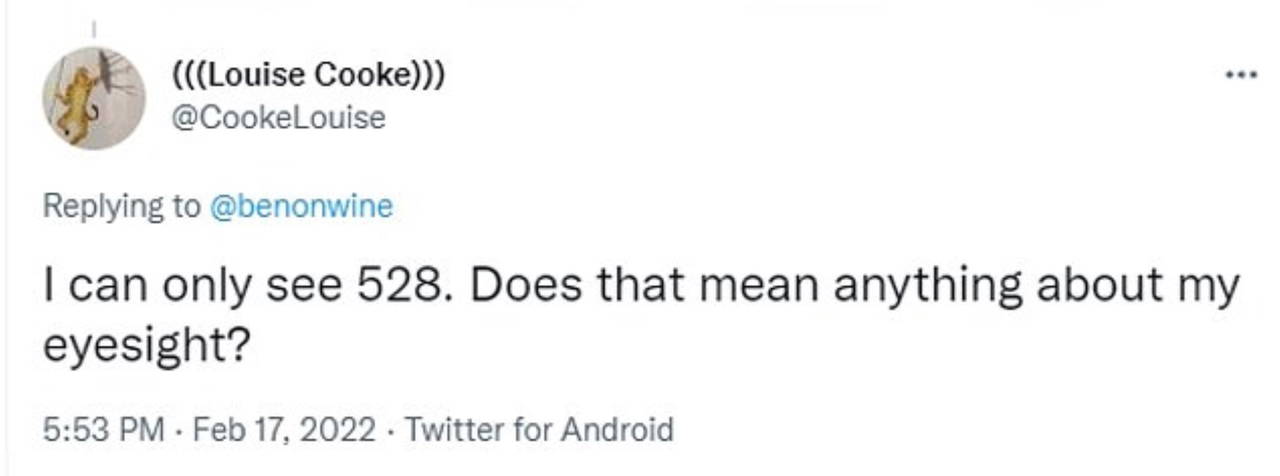Click the @CookeLouise handle
Image resolution: width=1280 pixels, height=476 pixels.
279,117
